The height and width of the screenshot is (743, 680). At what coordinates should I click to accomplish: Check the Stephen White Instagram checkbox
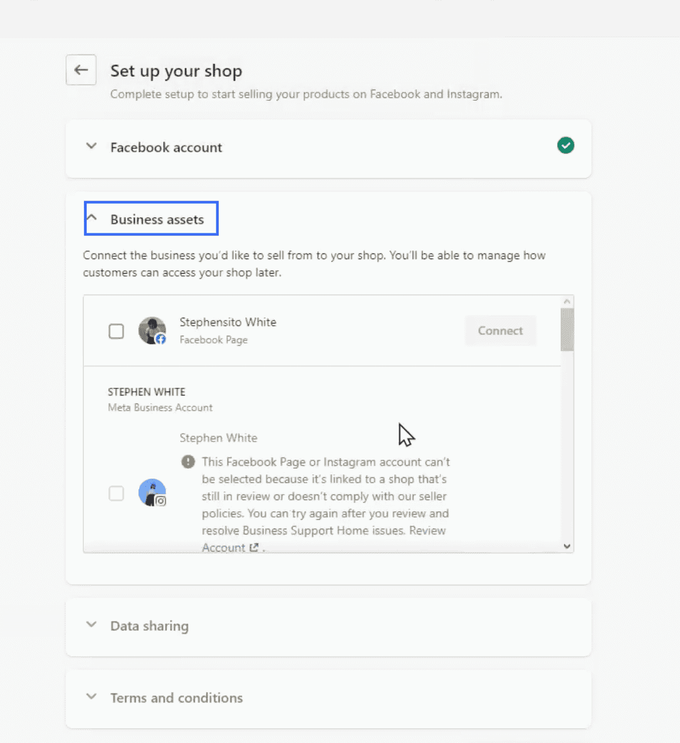click(116, 493)
